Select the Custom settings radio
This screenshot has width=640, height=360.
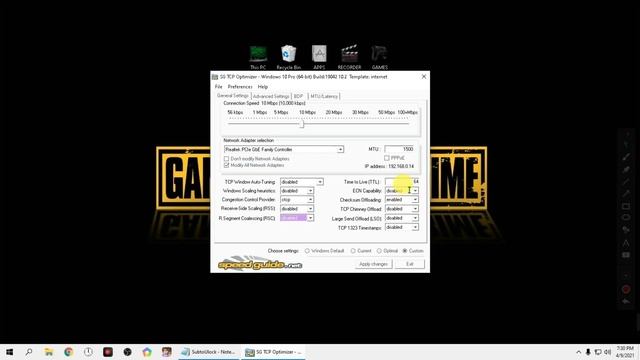click(x=405, y=251)
